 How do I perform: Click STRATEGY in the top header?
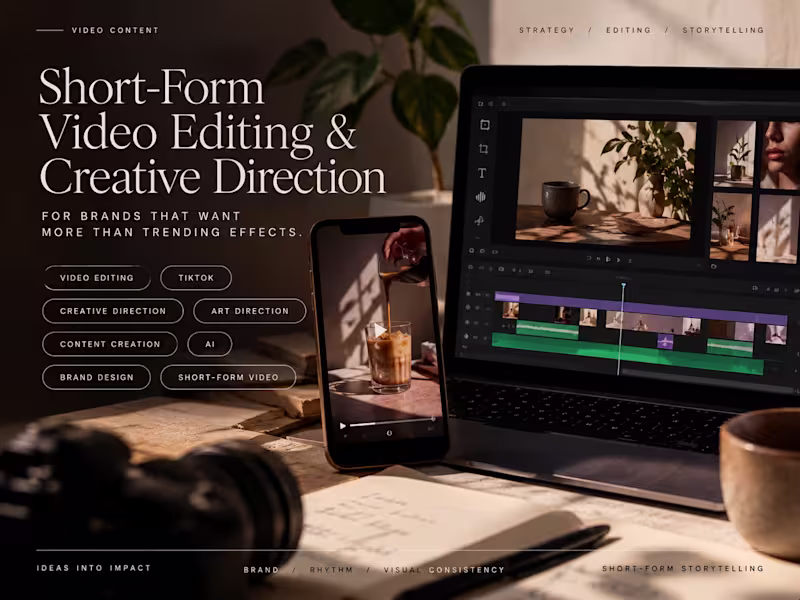(x=546, y=30)
